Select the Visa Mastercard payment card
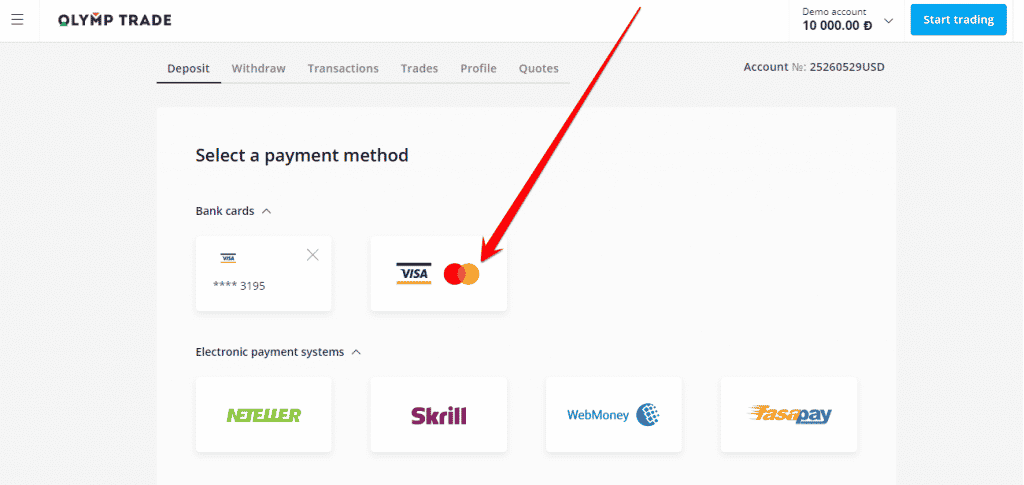The image size is (1024, 485). [x=438, y=274]
